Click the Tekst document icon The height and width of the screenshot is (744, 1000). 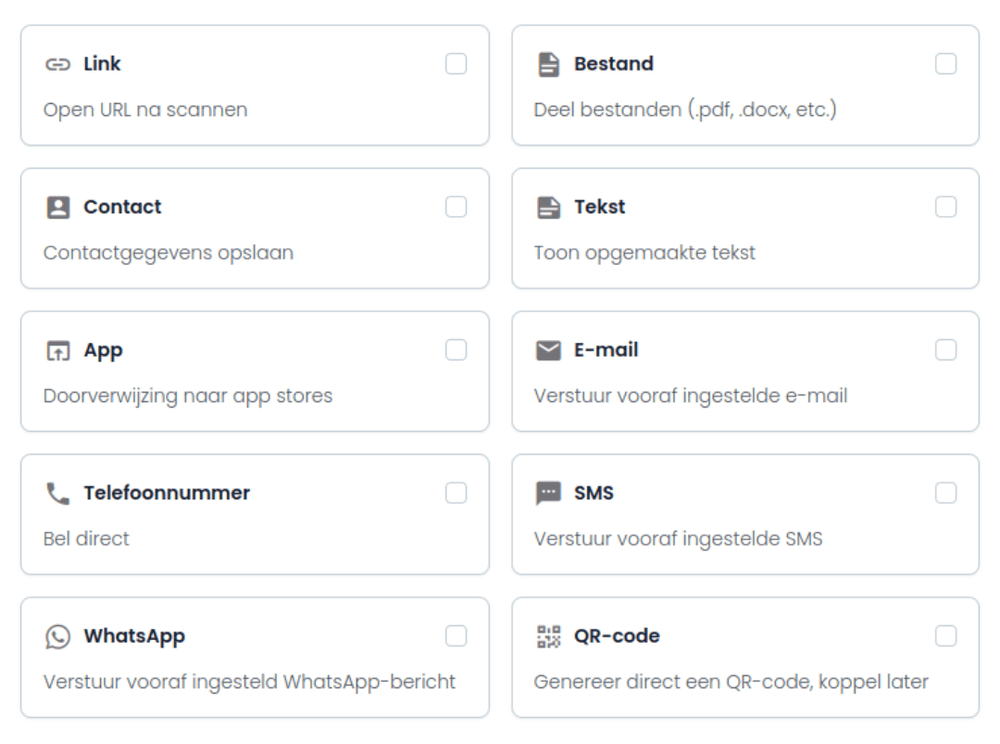[548, 207]
